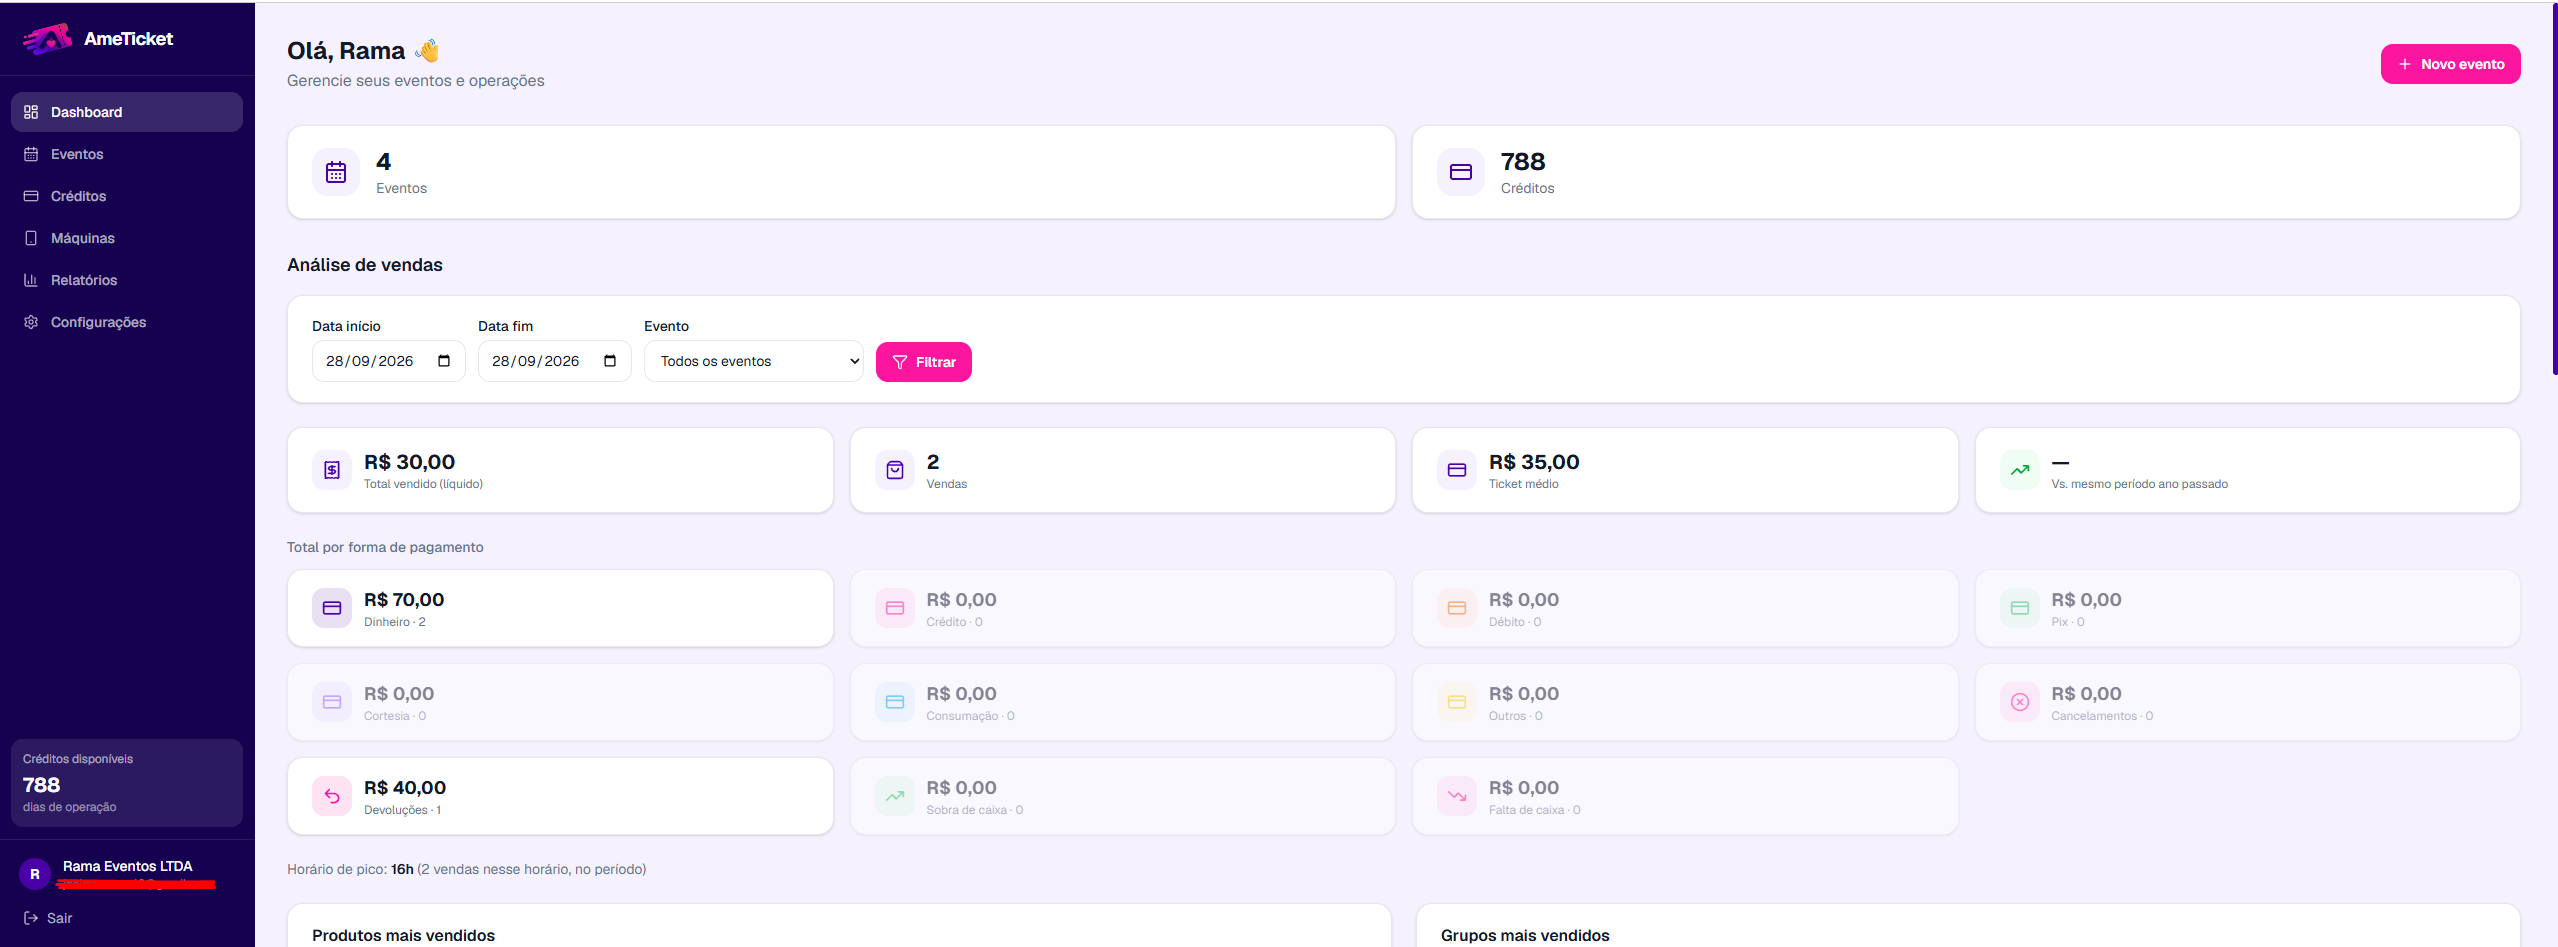This screenshot has height=947, width=2558.
Task: Click the Sobra de caixa trend icon
Action: coord(895,796)
